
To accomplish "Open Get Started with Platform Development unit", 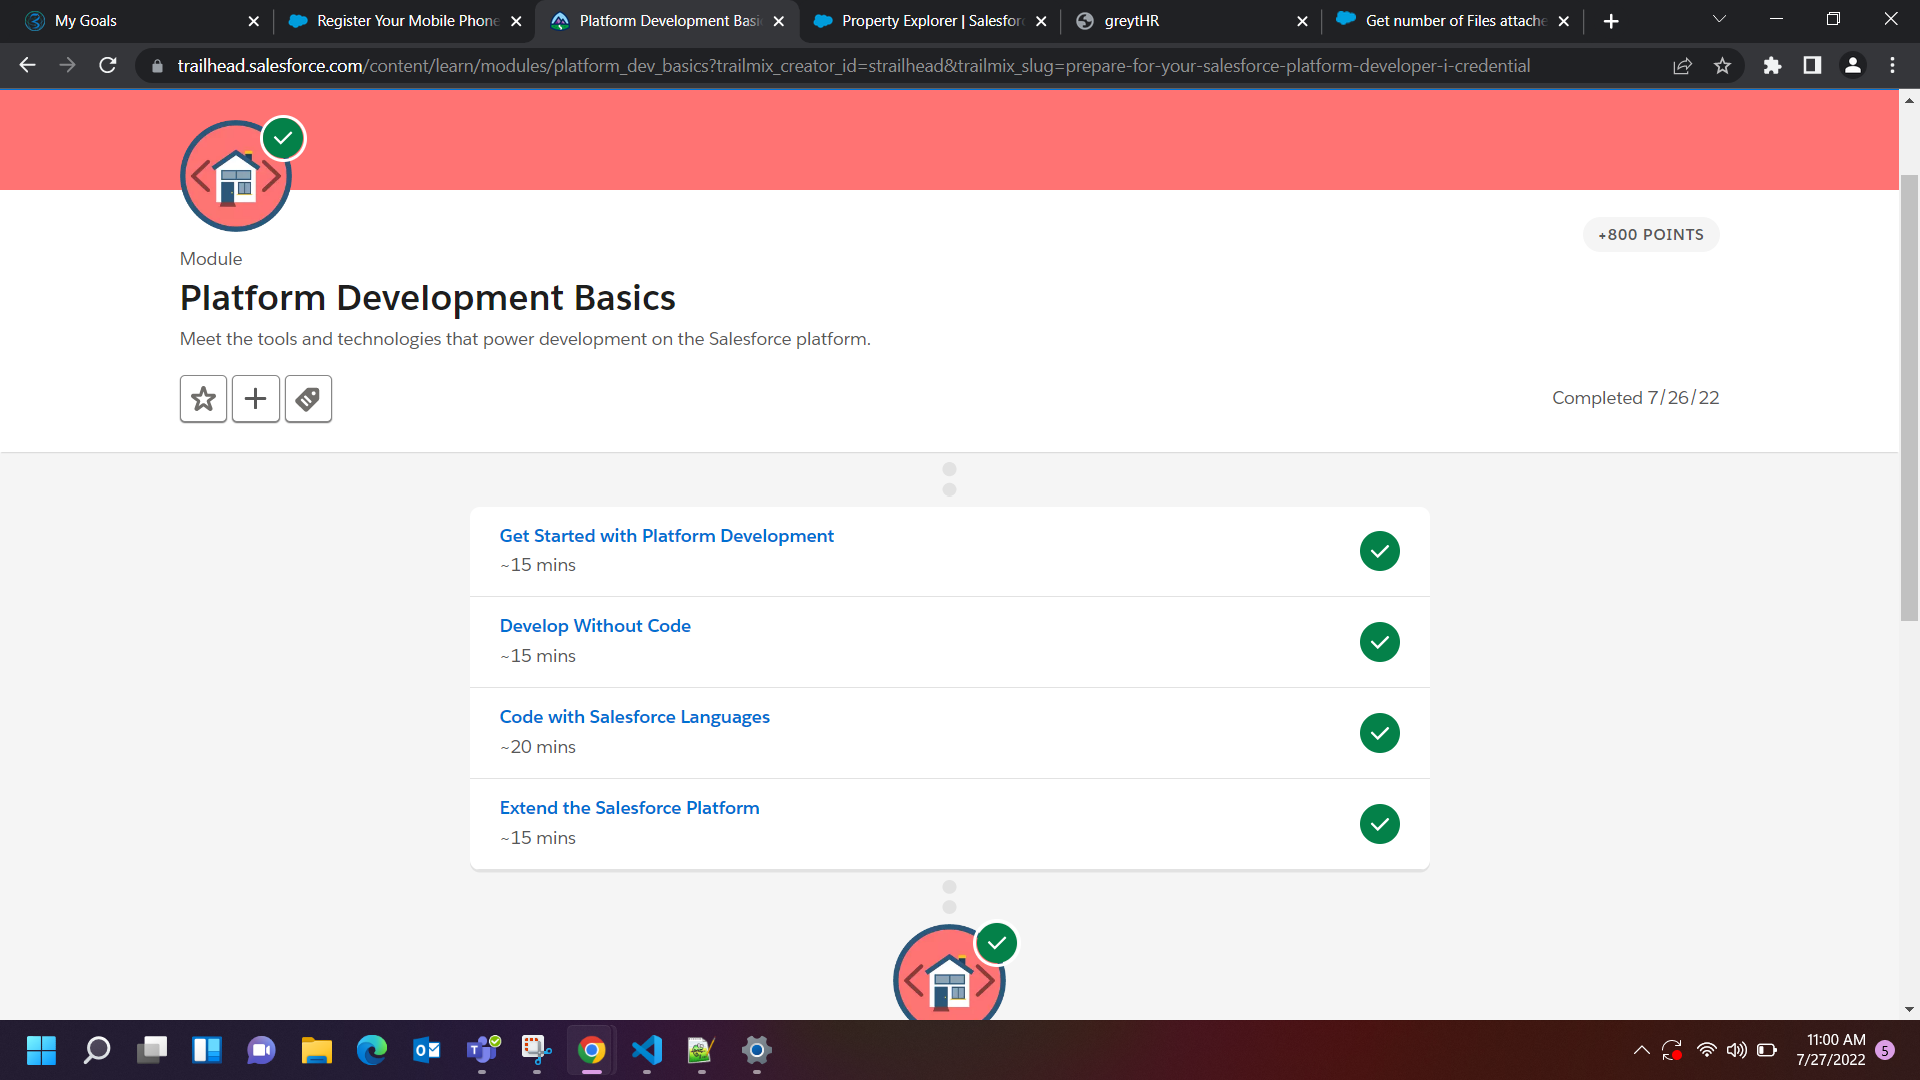I will click(666, 536).
